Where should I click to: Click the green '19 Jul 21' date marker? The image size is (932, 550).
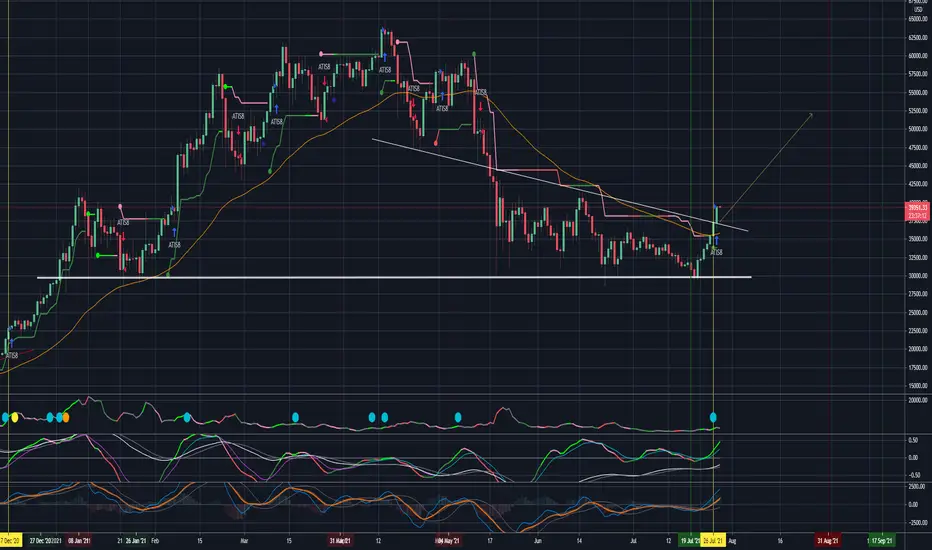click(x=689, y=540)
